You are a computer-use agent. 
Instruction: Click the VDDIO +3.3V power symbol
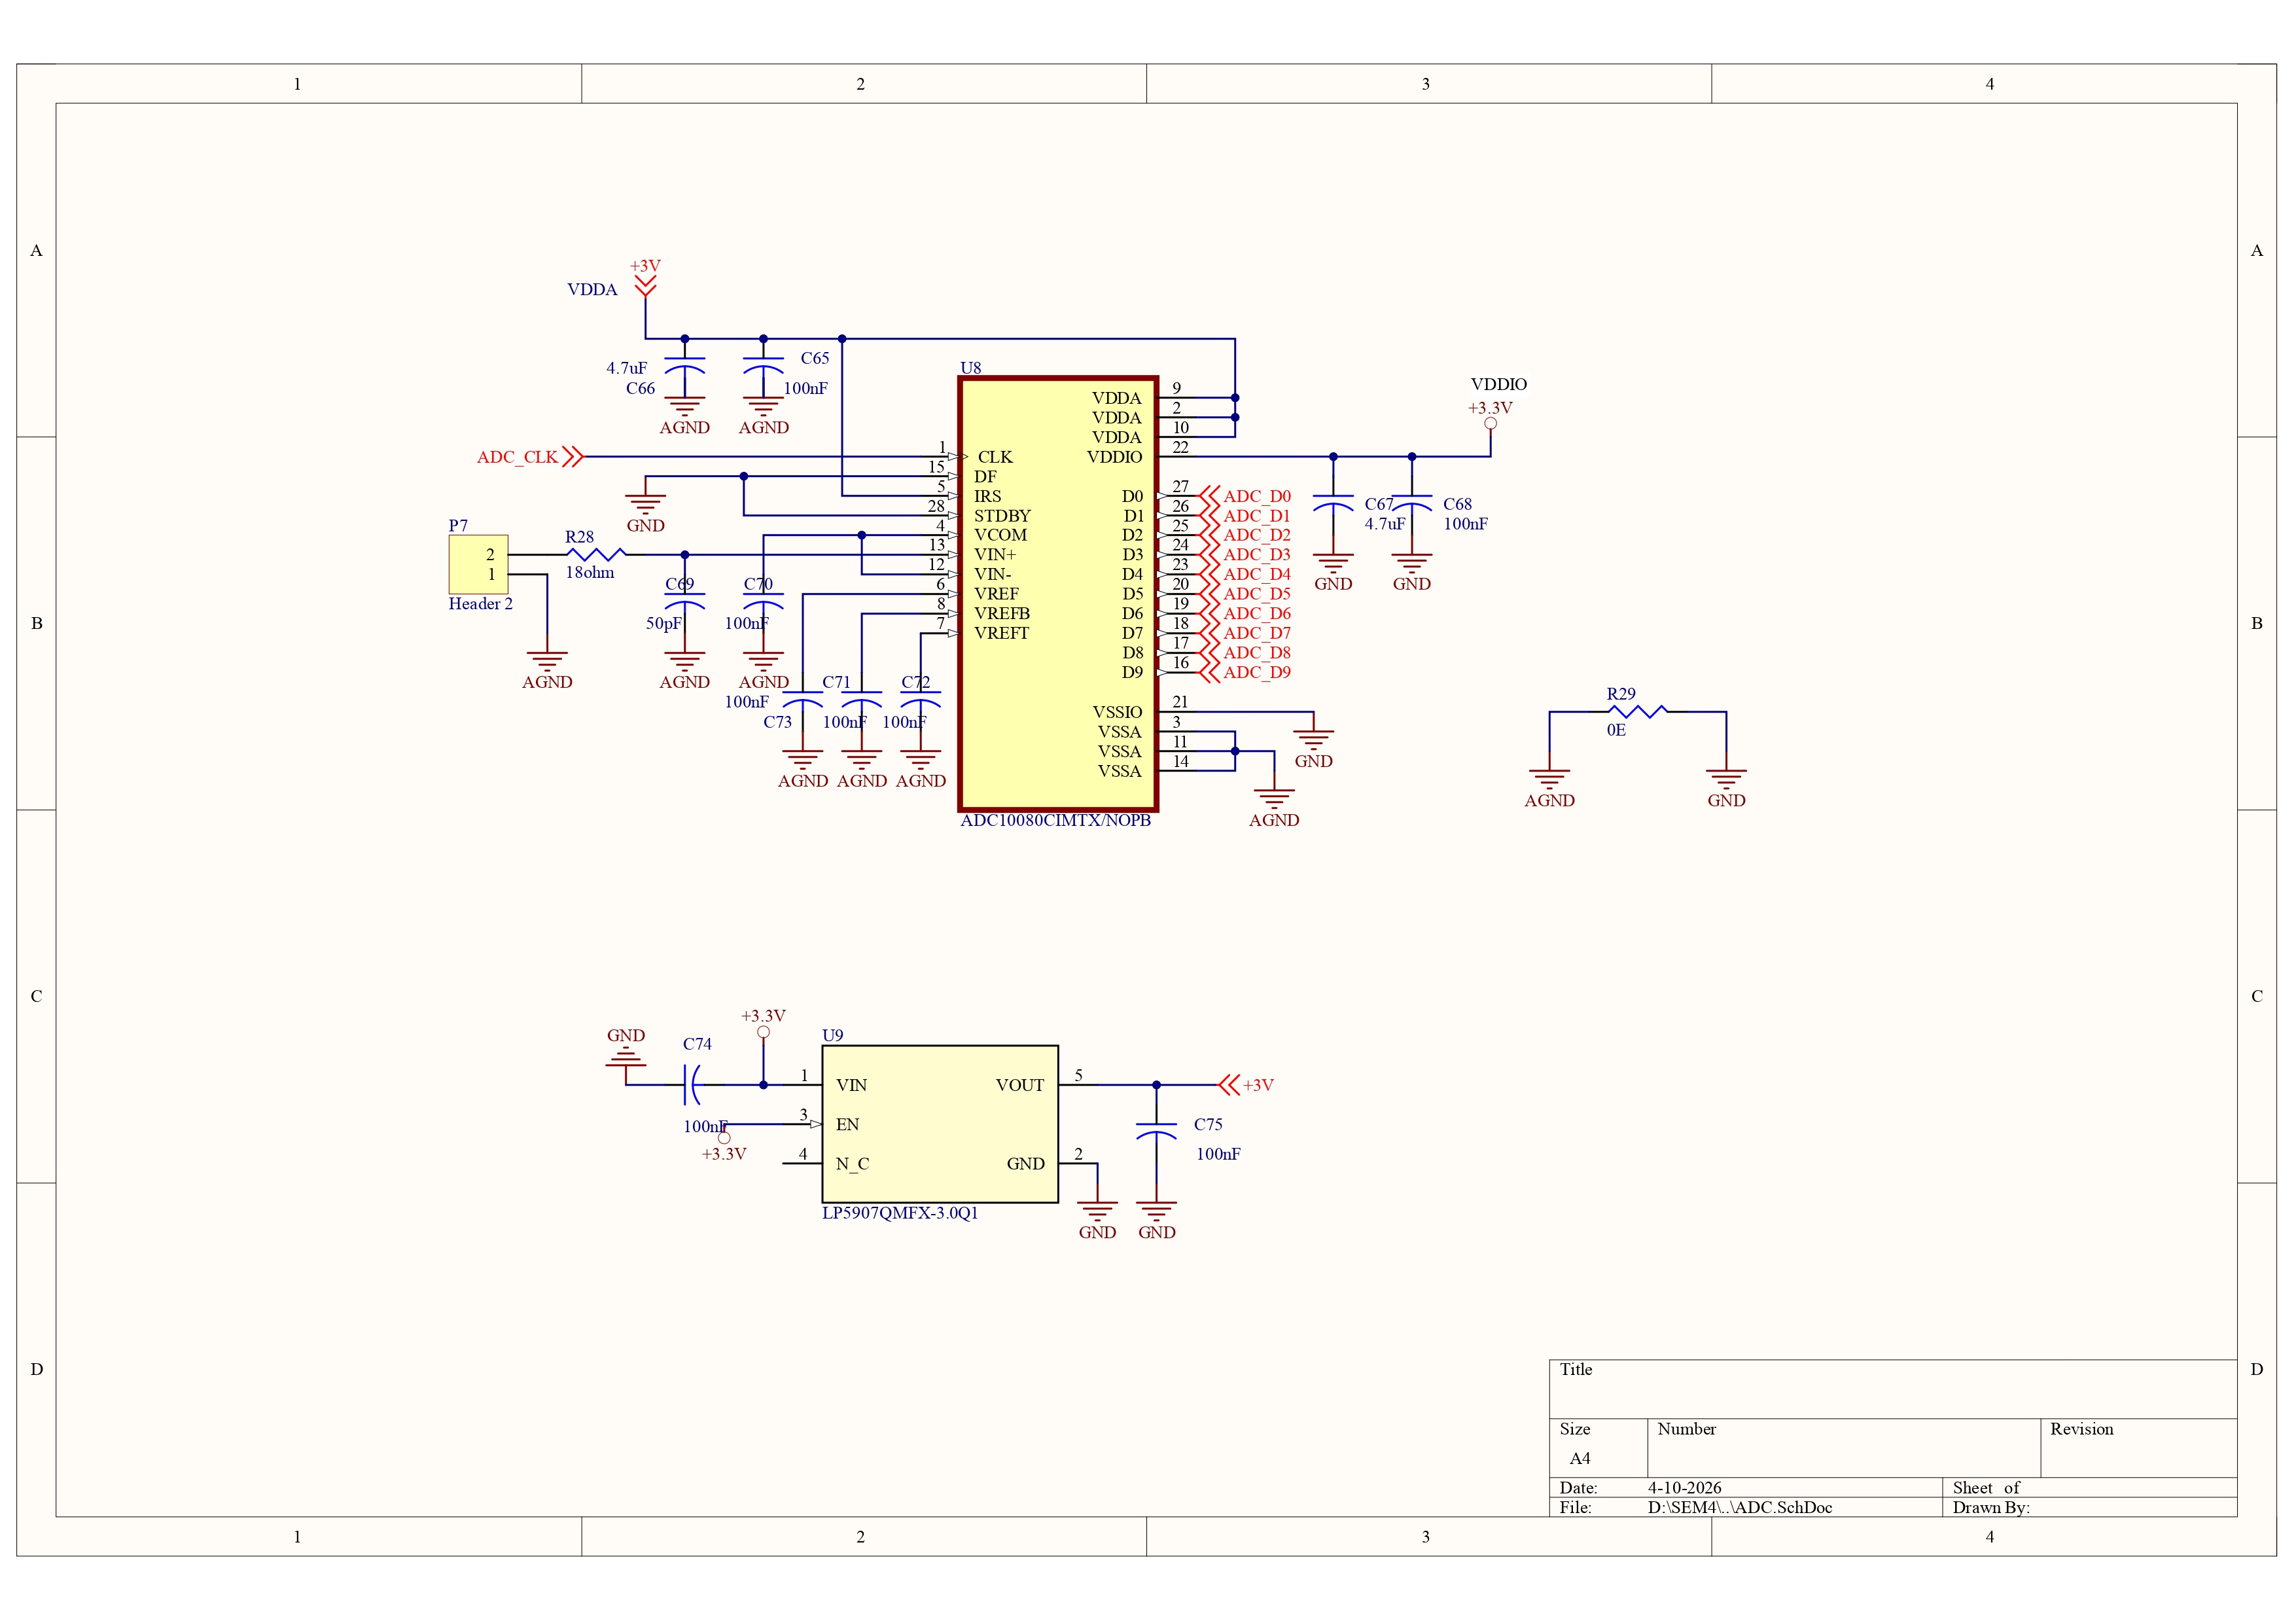1490,421
